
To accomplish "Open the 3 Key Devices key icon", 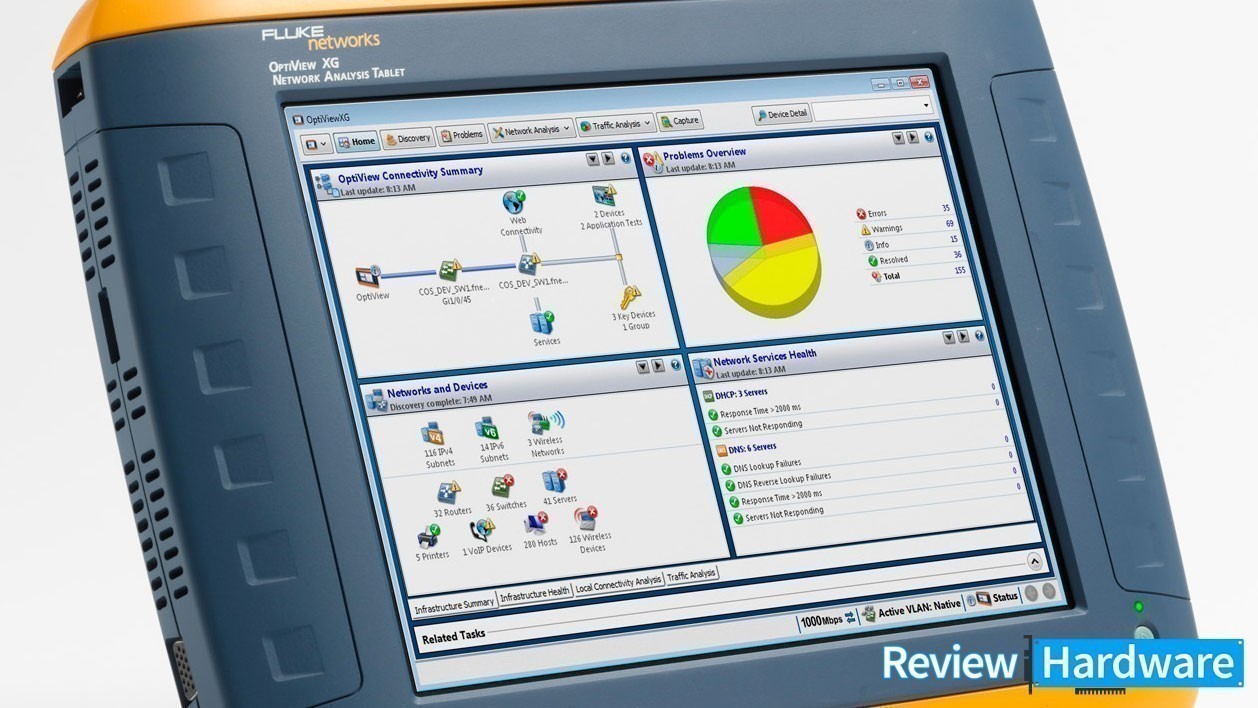I will tap(630, 297).
